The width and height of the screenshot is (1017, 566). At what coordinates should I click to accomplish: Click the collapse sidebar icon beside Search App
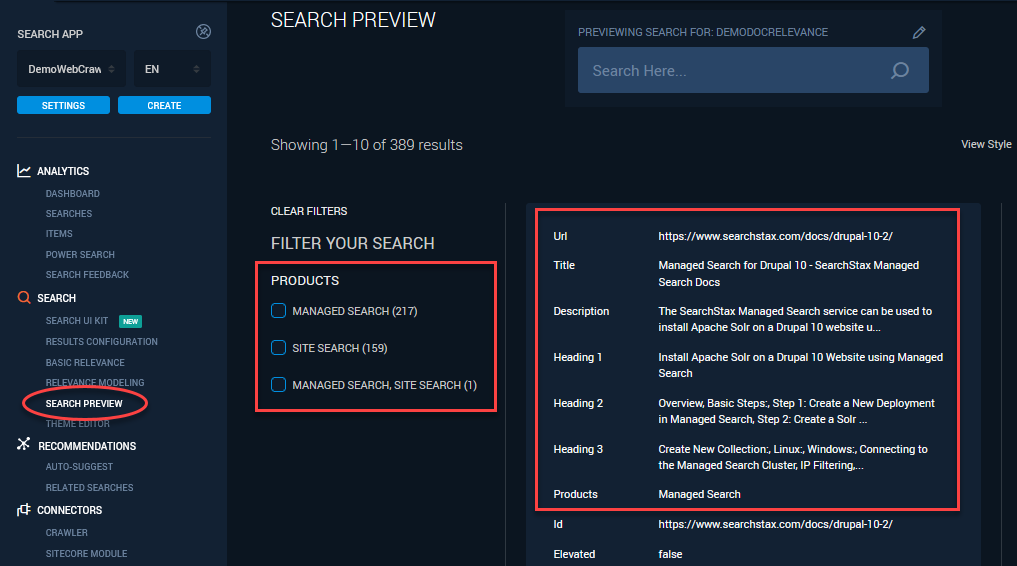pyautogui.click(x=203, y=32)
